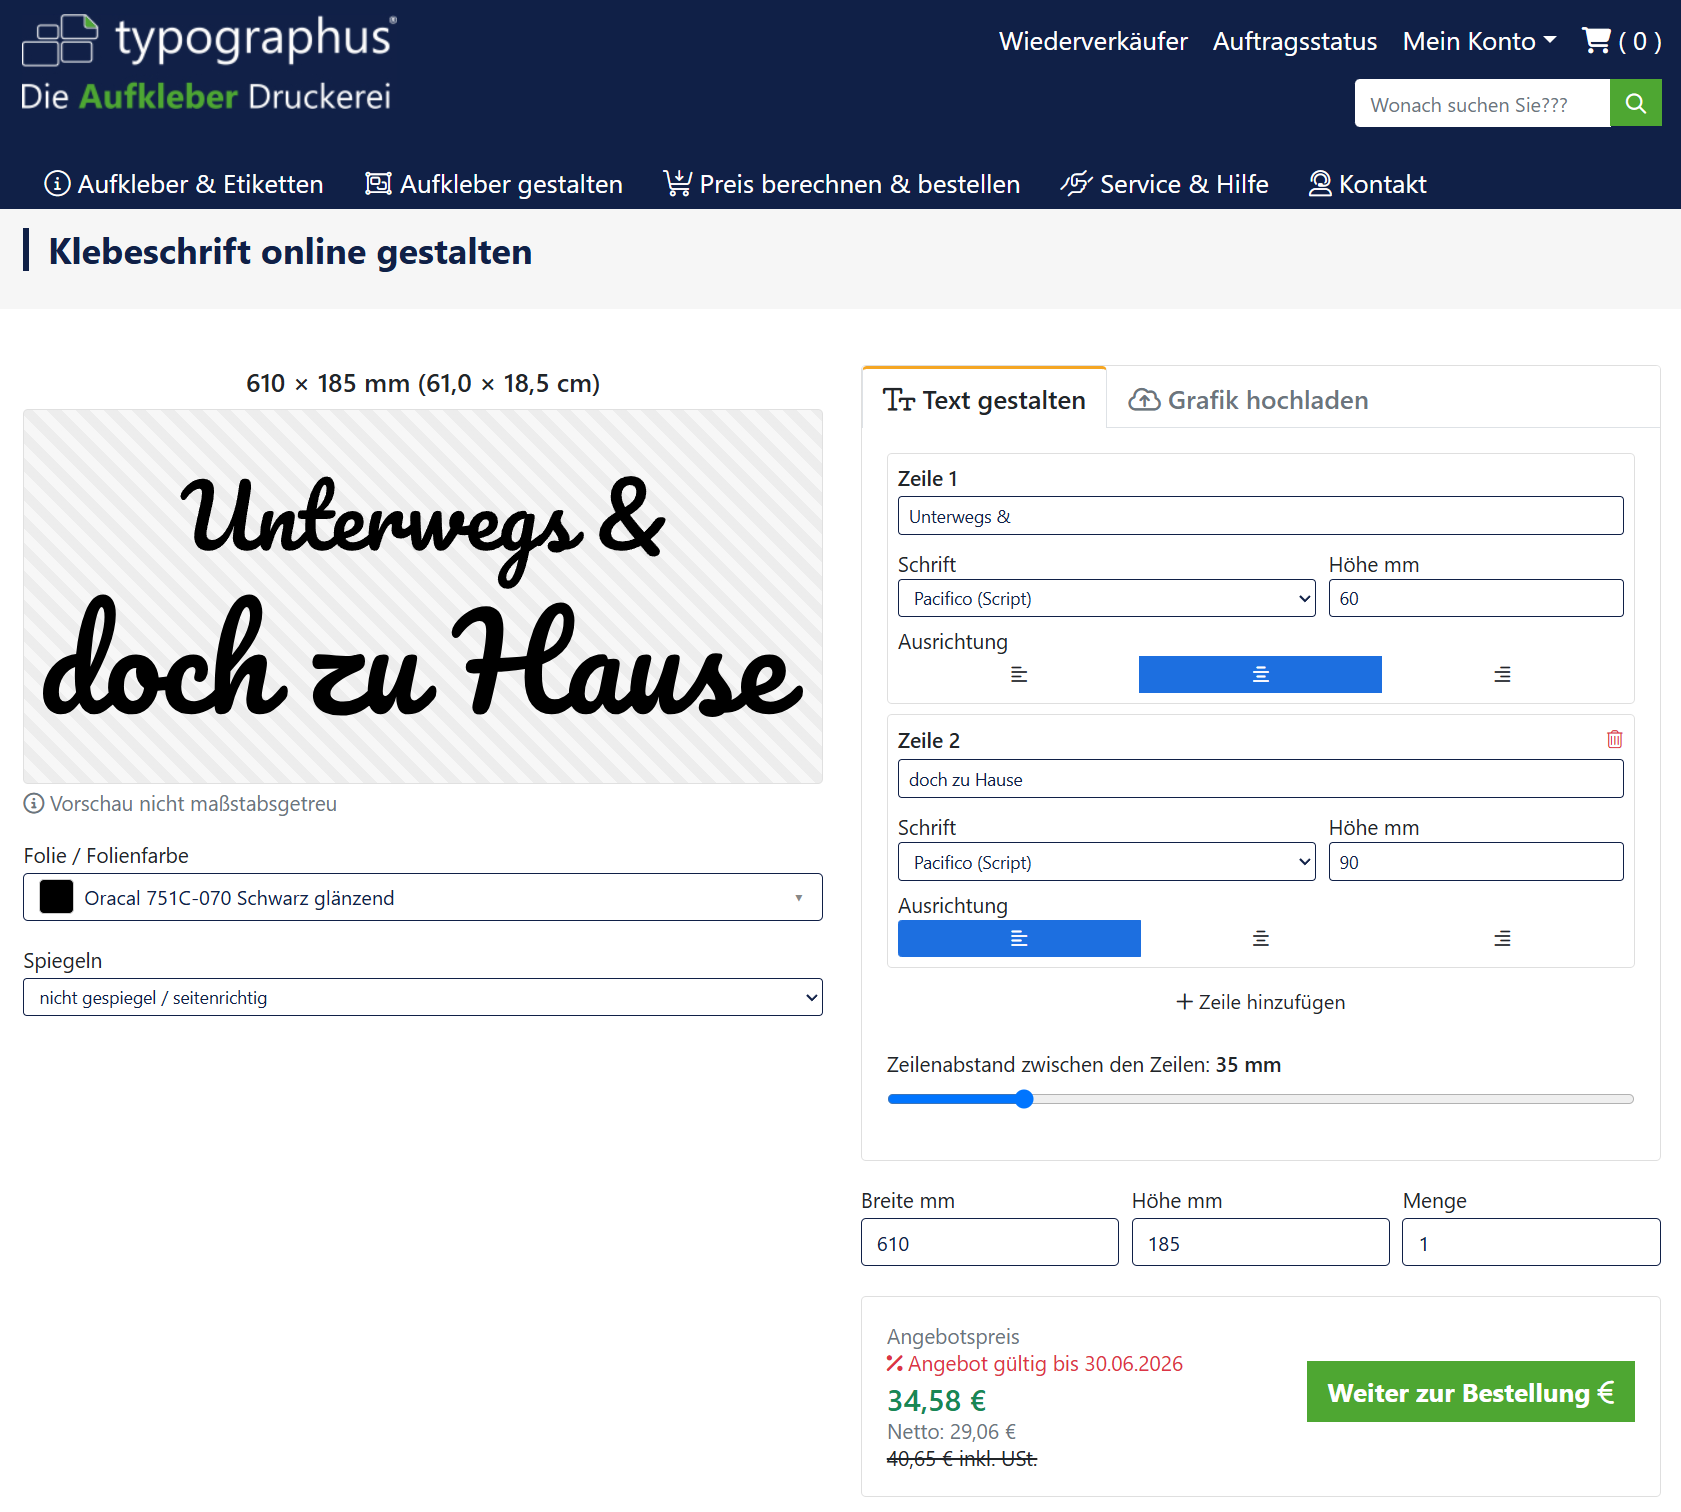
Task: Switch to Grafik hochladen tab
Action: [x=1248, y=400]
